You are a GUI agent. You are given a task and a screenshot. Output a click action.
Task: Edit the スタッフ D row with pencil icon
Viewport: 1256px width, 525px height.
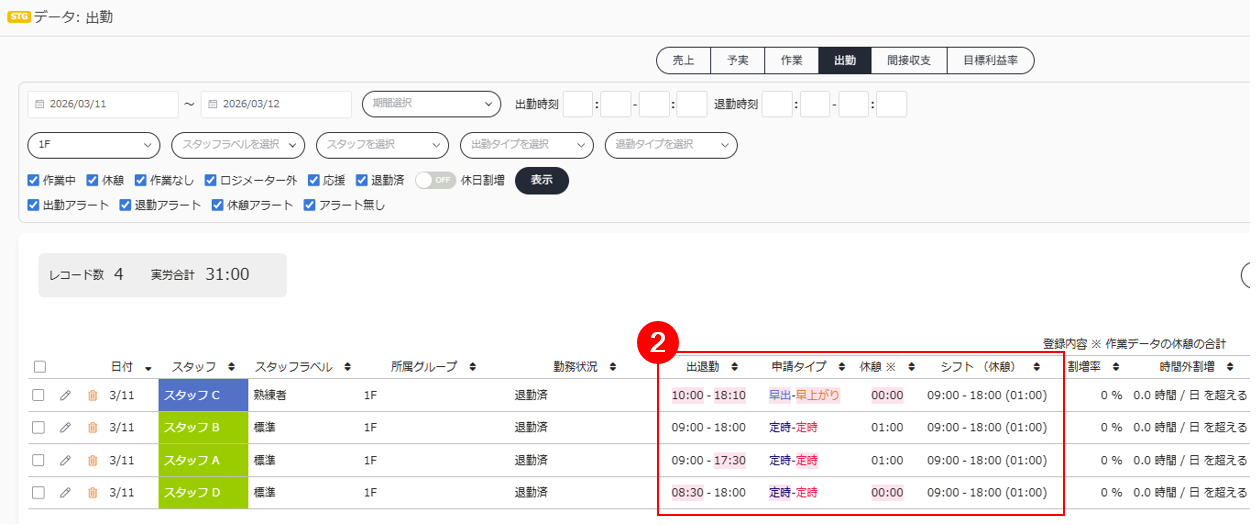(65, 492)
